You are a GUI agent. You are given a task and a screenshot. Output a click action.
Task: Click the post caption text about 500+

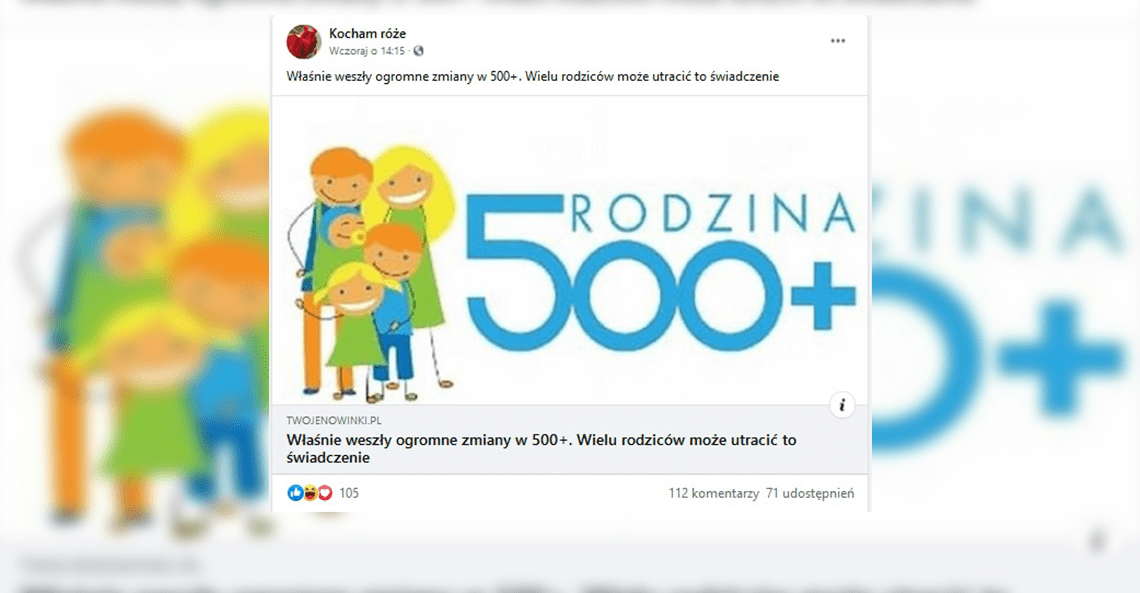pos(532,76)
